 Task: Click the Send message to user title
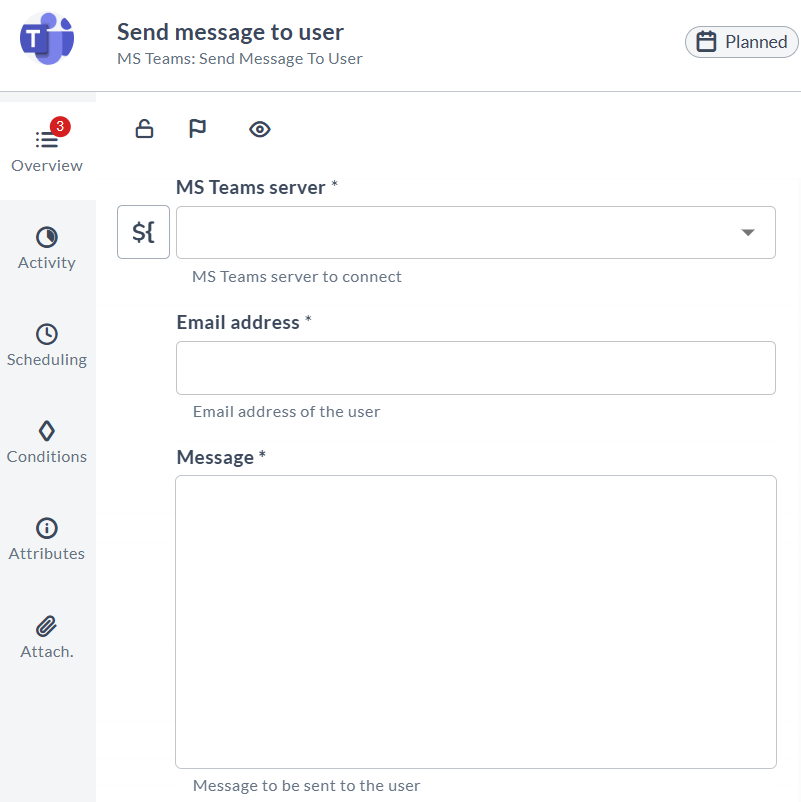230,32
